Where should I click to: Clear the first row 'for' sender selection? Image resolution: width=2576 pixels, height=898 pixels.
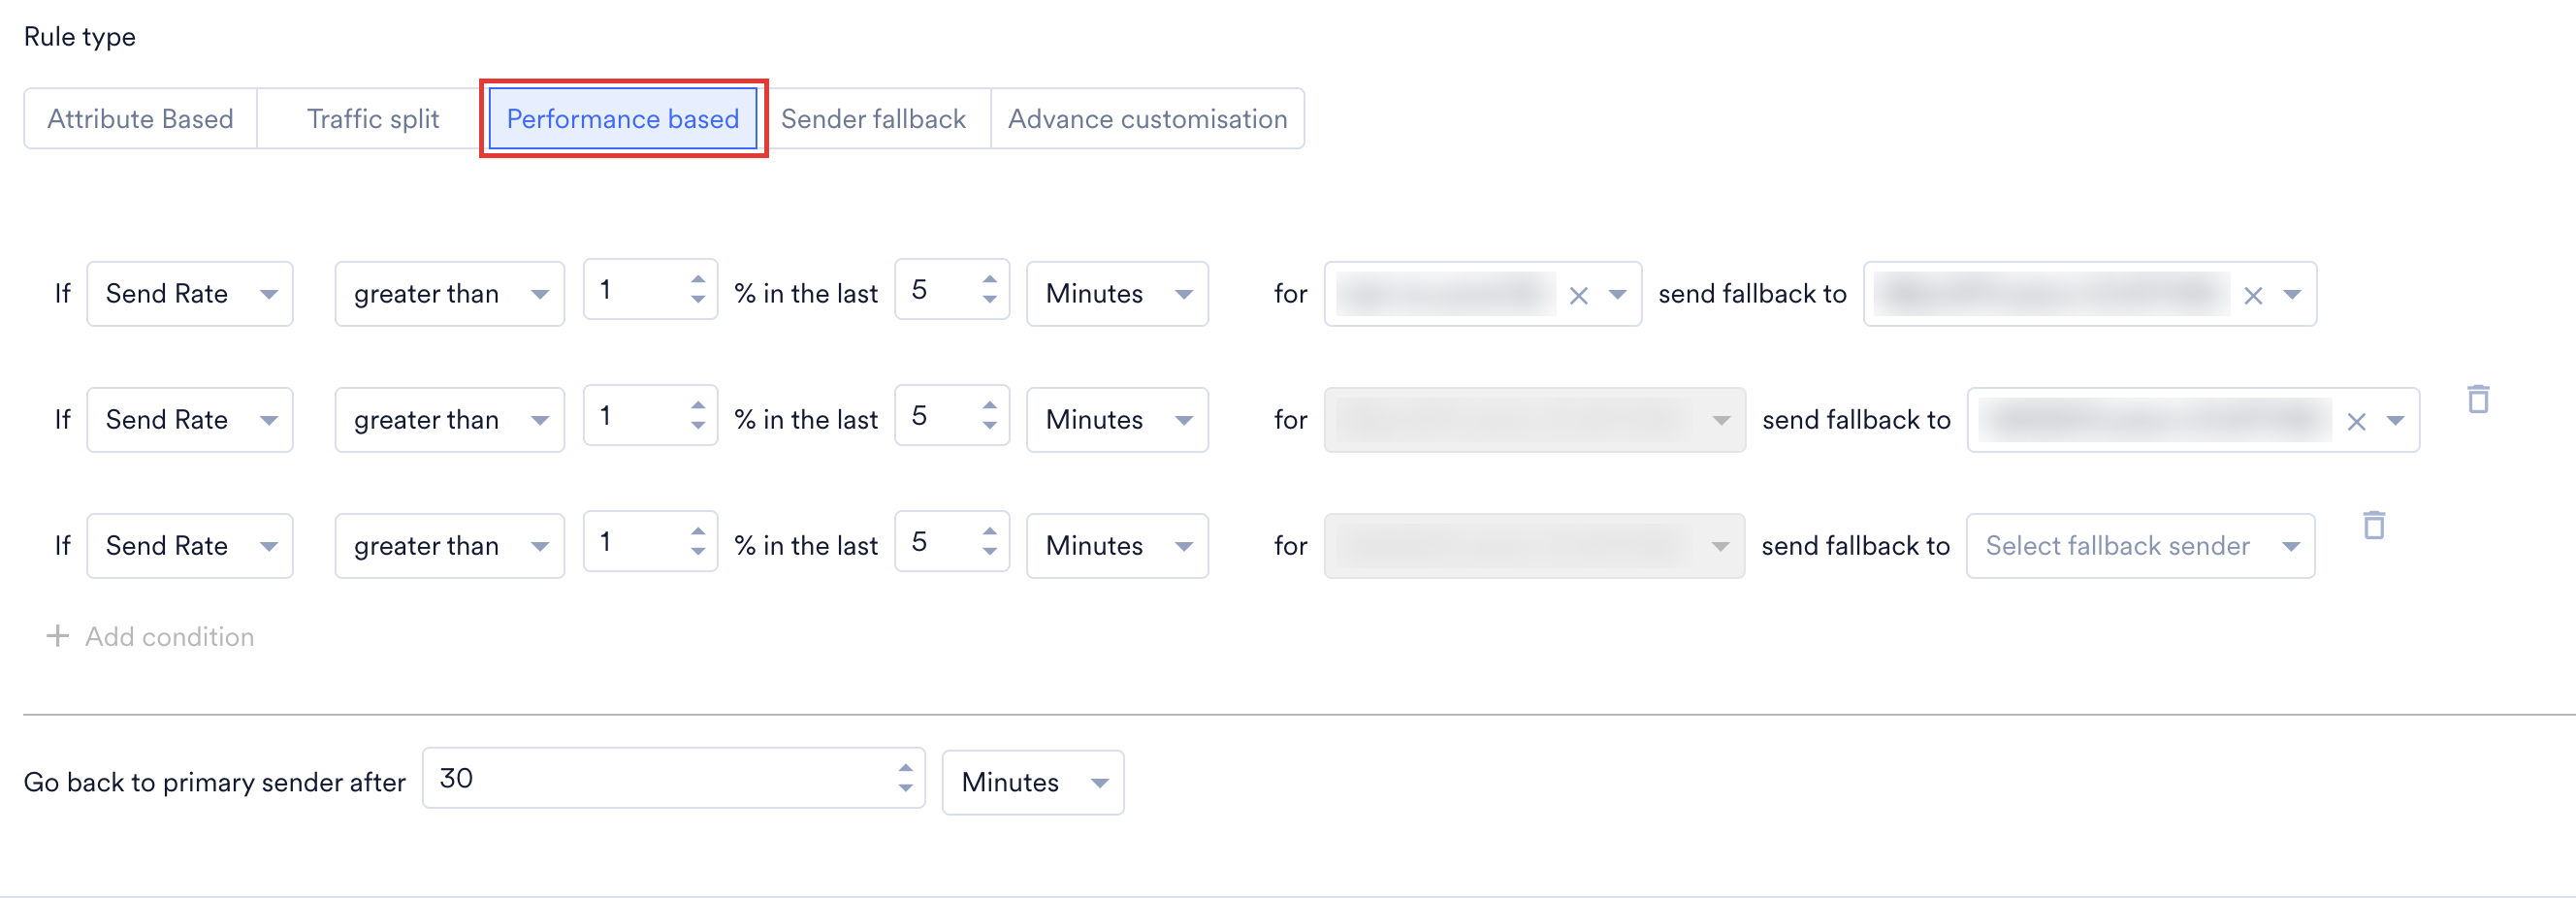tap(1579, 296)
